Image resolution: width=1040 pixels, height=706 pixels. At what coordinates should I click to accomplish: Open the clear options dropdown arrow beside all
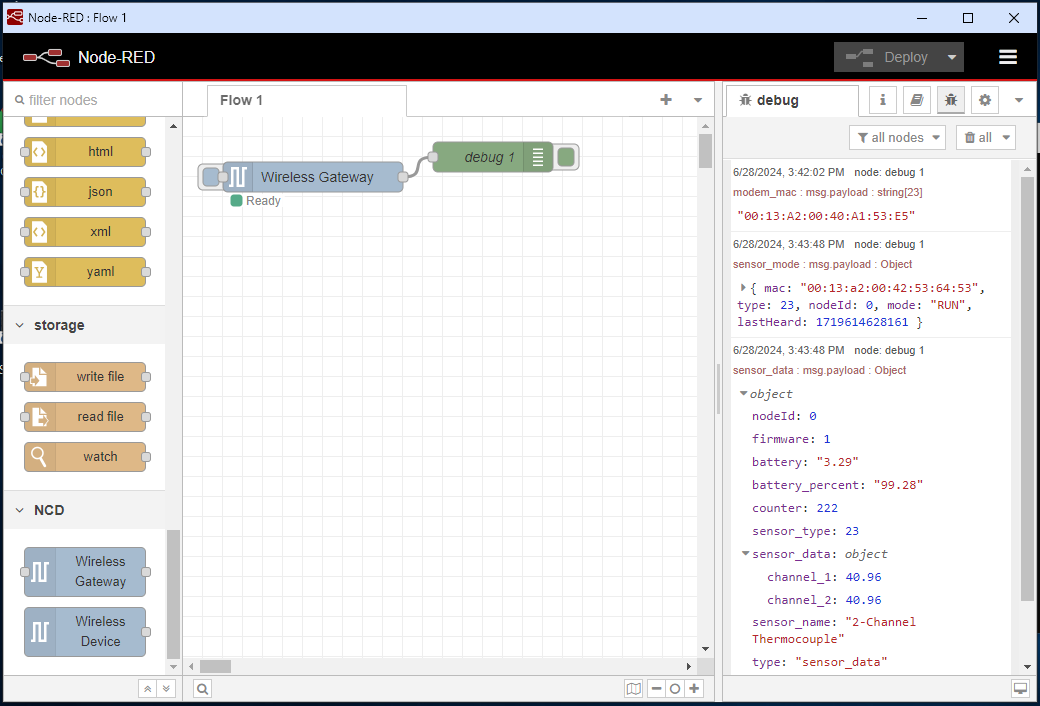(x=1006, y=137)
